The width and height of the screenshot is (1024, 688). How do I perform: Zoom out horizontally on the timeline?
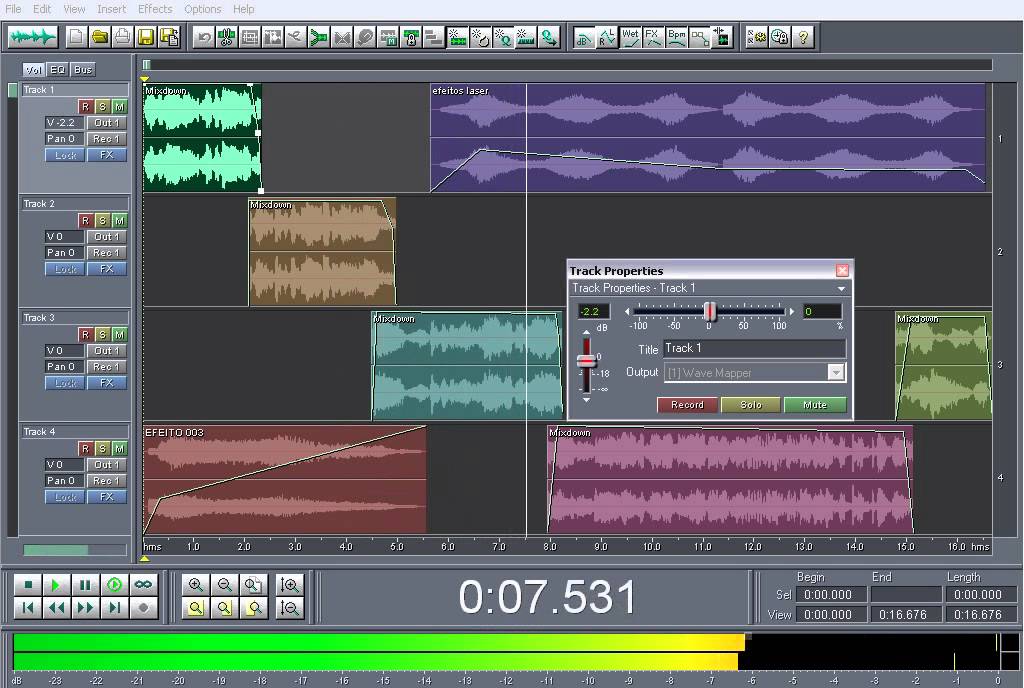pos(224,585)
